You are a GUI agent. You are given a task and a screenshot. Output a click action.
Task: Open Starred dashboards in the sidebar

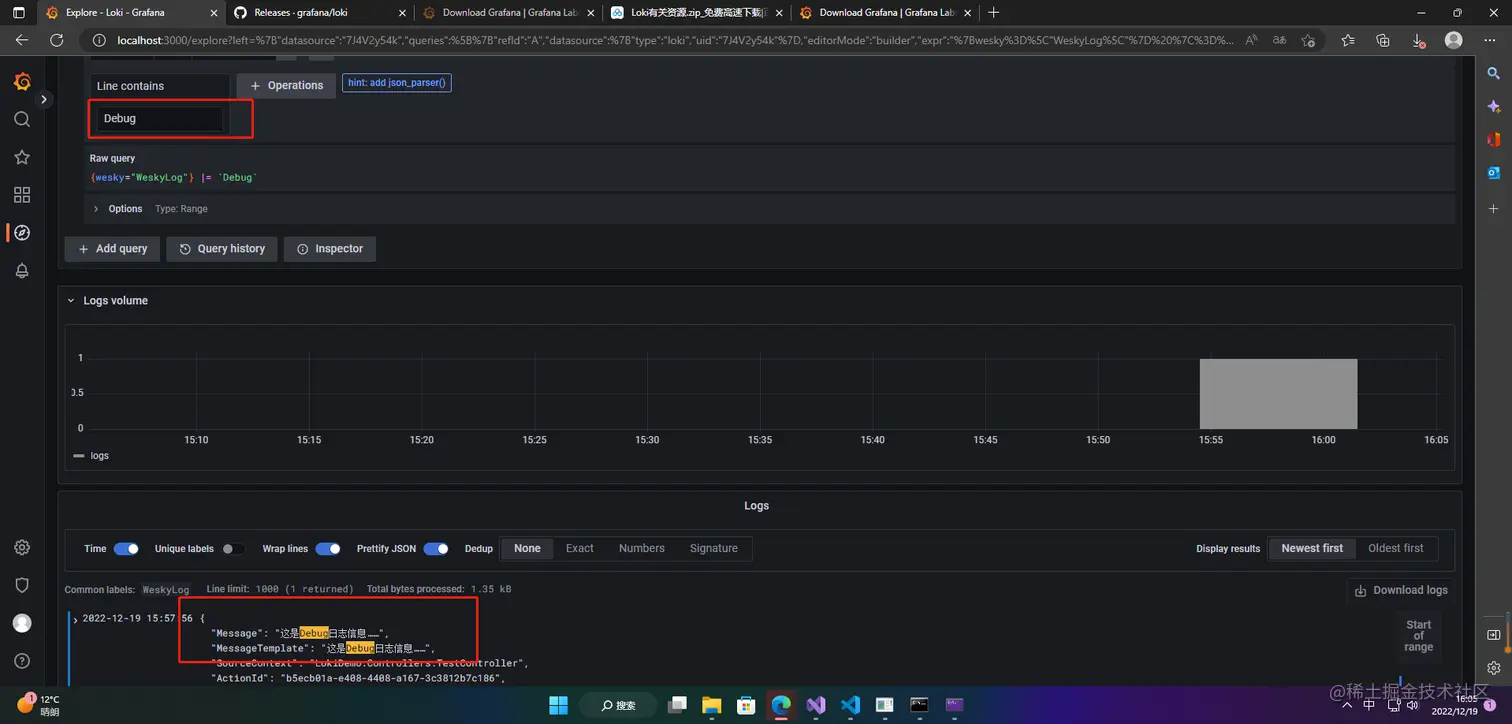pyautogui.click(x=22, y=157)
